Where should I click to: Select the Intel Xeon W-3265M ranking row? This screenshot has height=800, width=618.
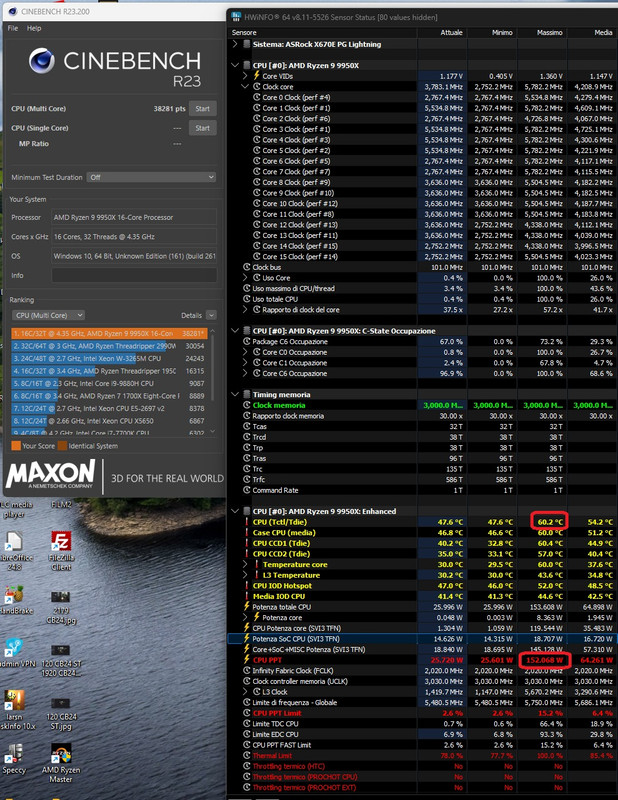coord(109,359)
